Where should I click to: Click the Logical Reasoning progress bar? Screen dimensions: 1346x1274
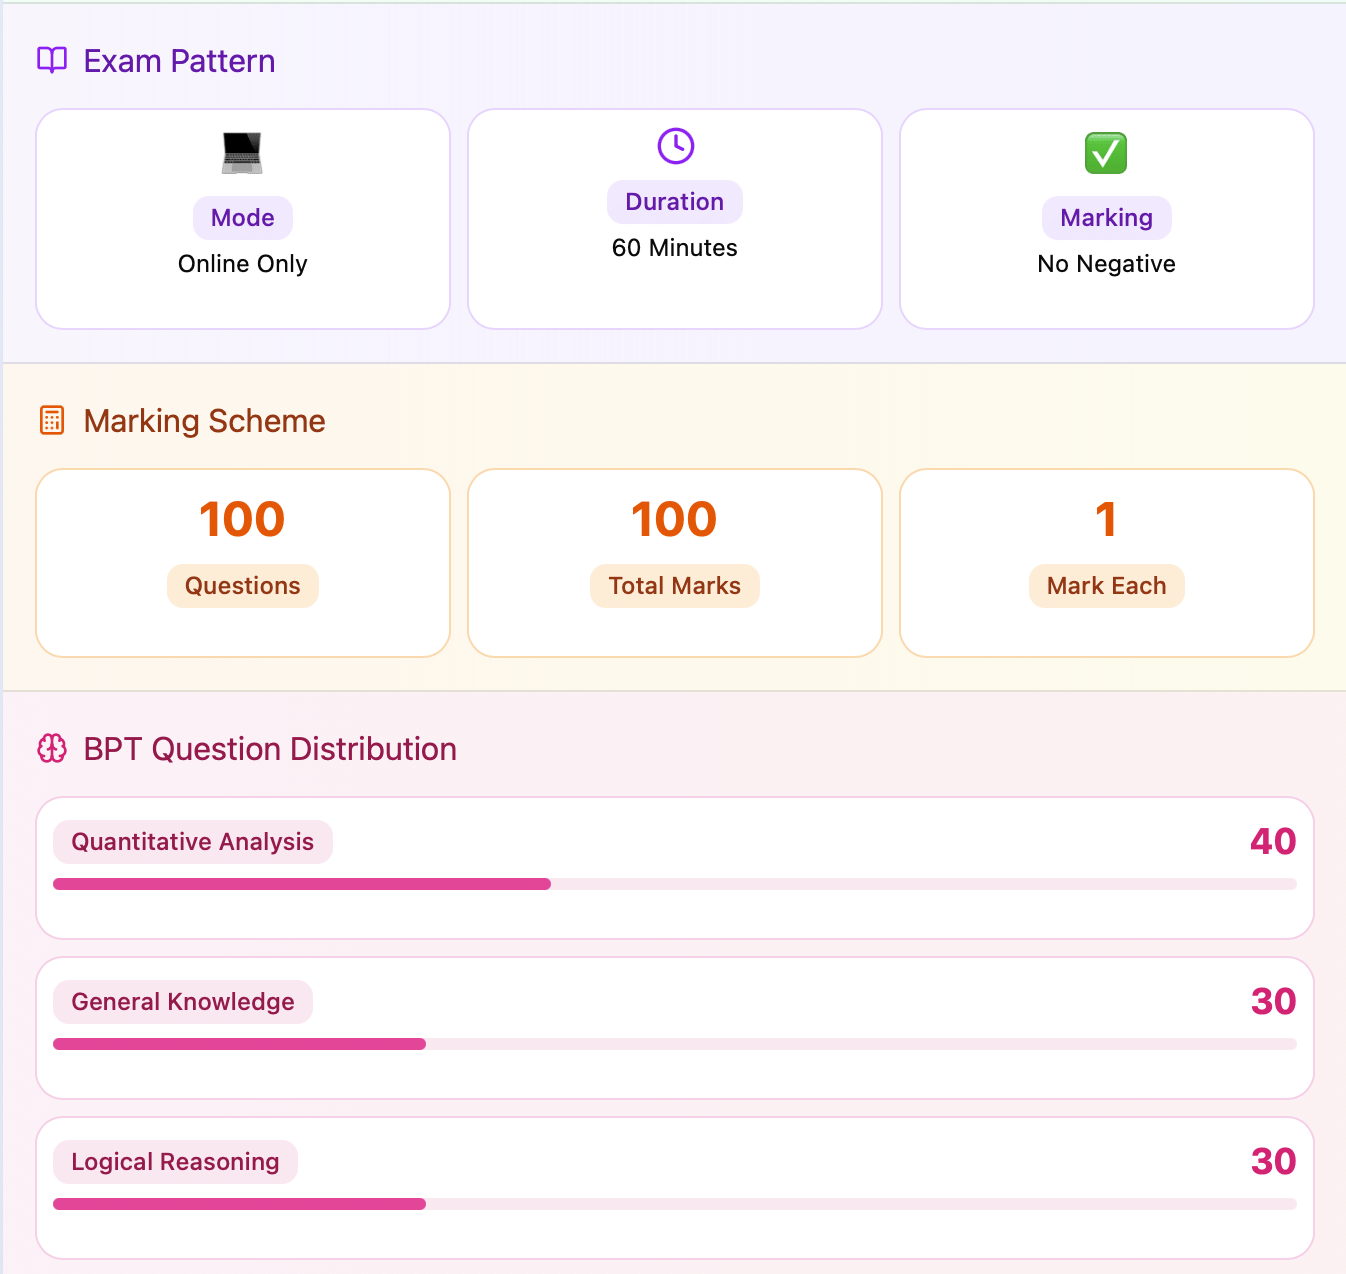675,1204
